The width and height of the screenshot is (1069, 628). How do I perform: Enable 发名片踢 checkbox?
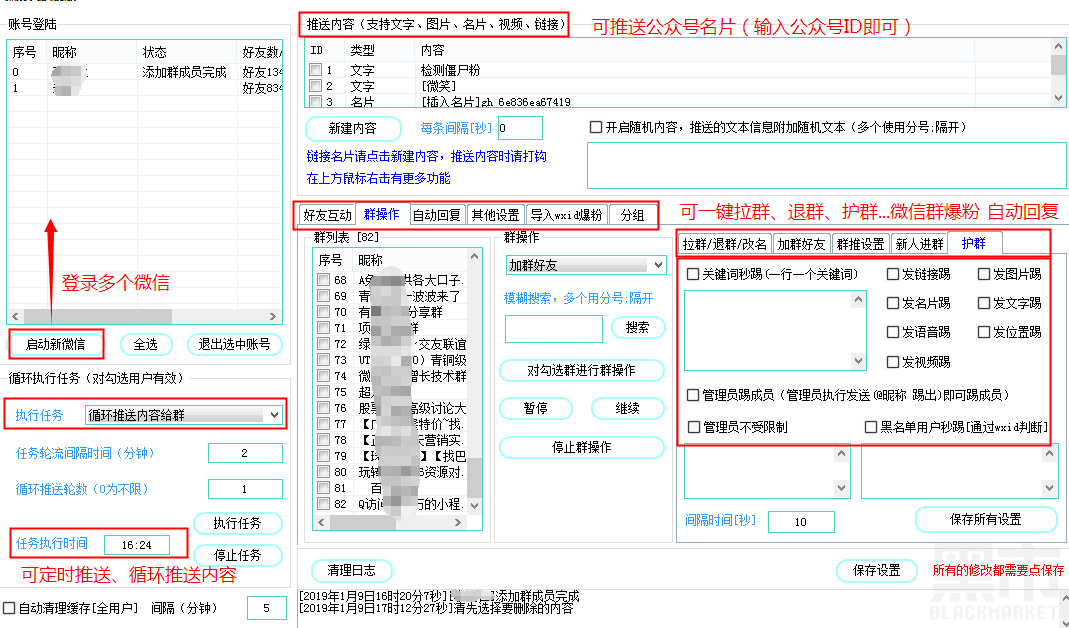tap(893, 303)
